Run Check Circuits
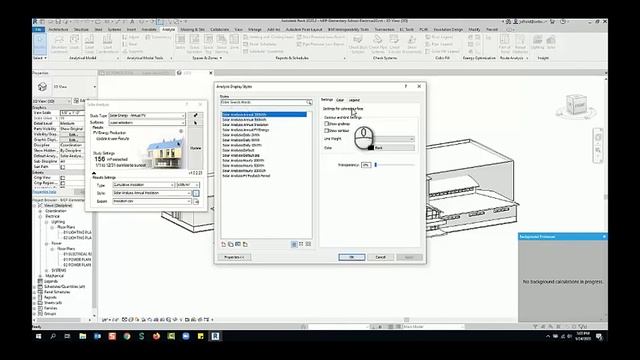Viewport: 640px width, 360px height. point(394,44)
